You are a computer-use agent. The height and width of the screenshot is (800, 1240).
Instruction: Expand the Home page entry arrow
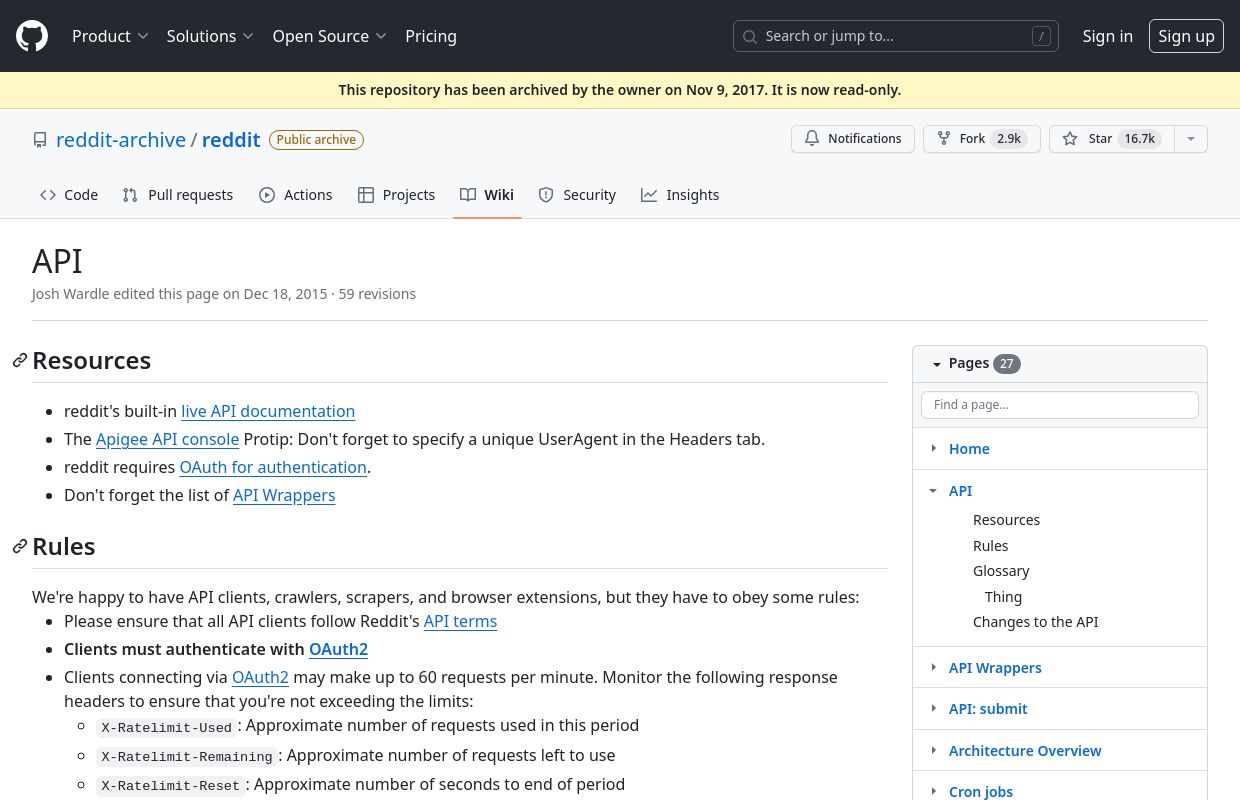(x=934, y=448)
